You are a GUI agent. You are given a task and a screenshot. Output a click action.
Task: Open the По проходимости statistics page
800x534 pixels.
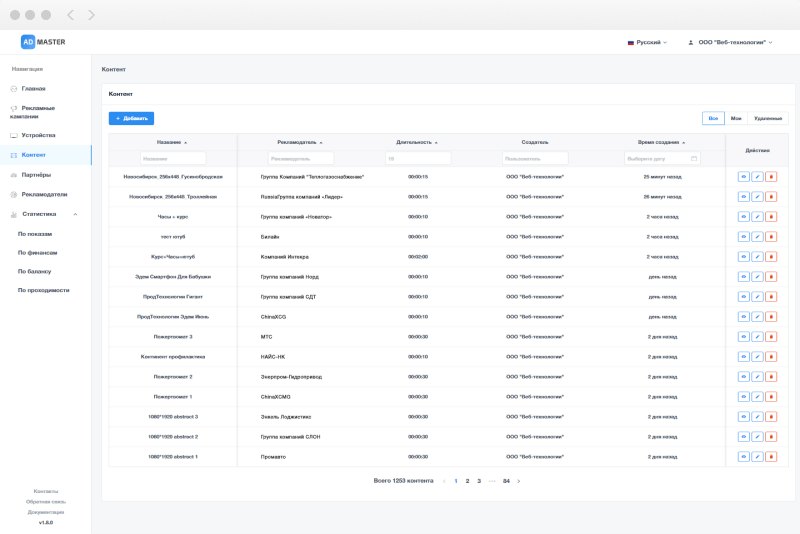click(x=46, y=290)
